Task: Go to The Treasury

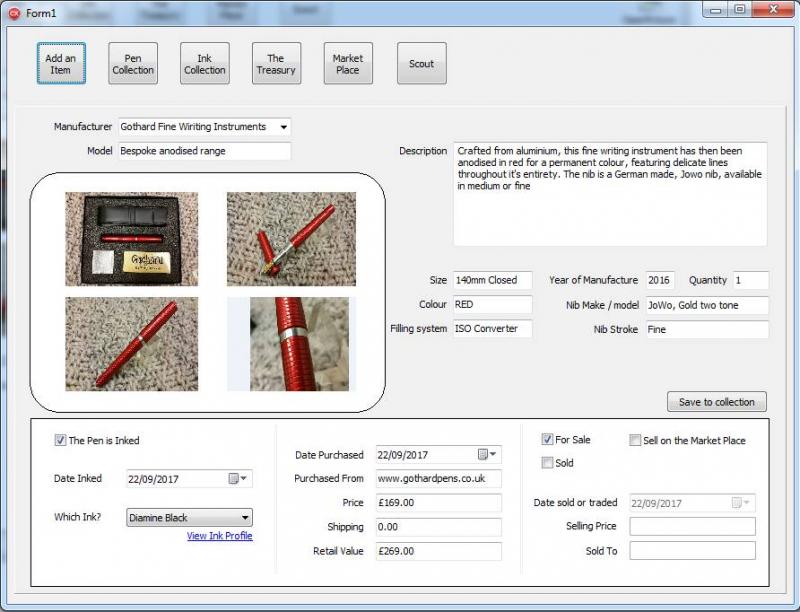Action: pos(276,64)
